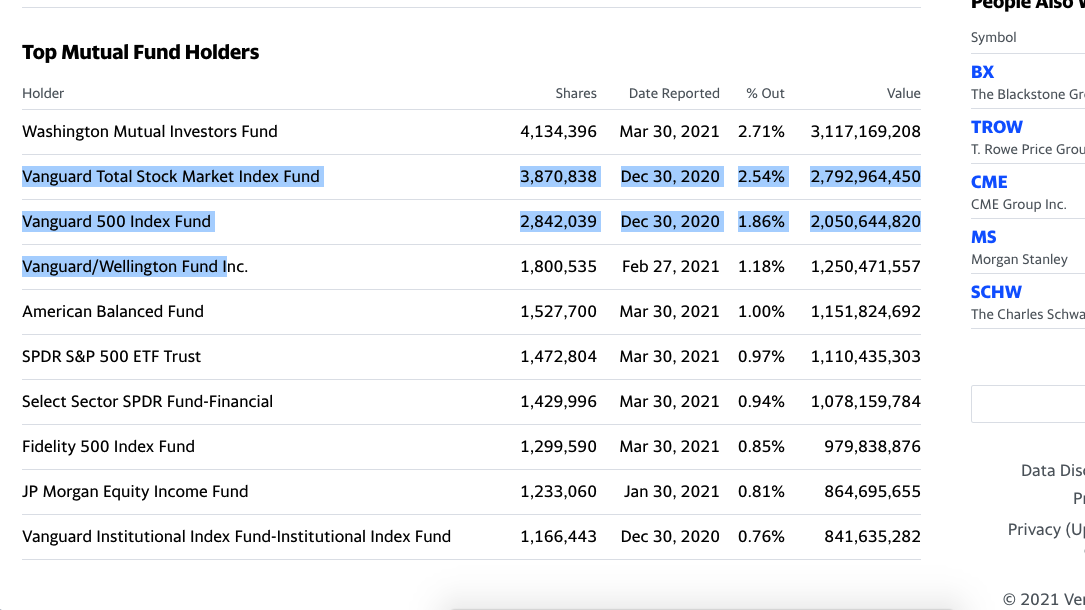This screenshot has width=1085, height=610.
Task: Click the 1.86% out cell
Action: (761, 221)
